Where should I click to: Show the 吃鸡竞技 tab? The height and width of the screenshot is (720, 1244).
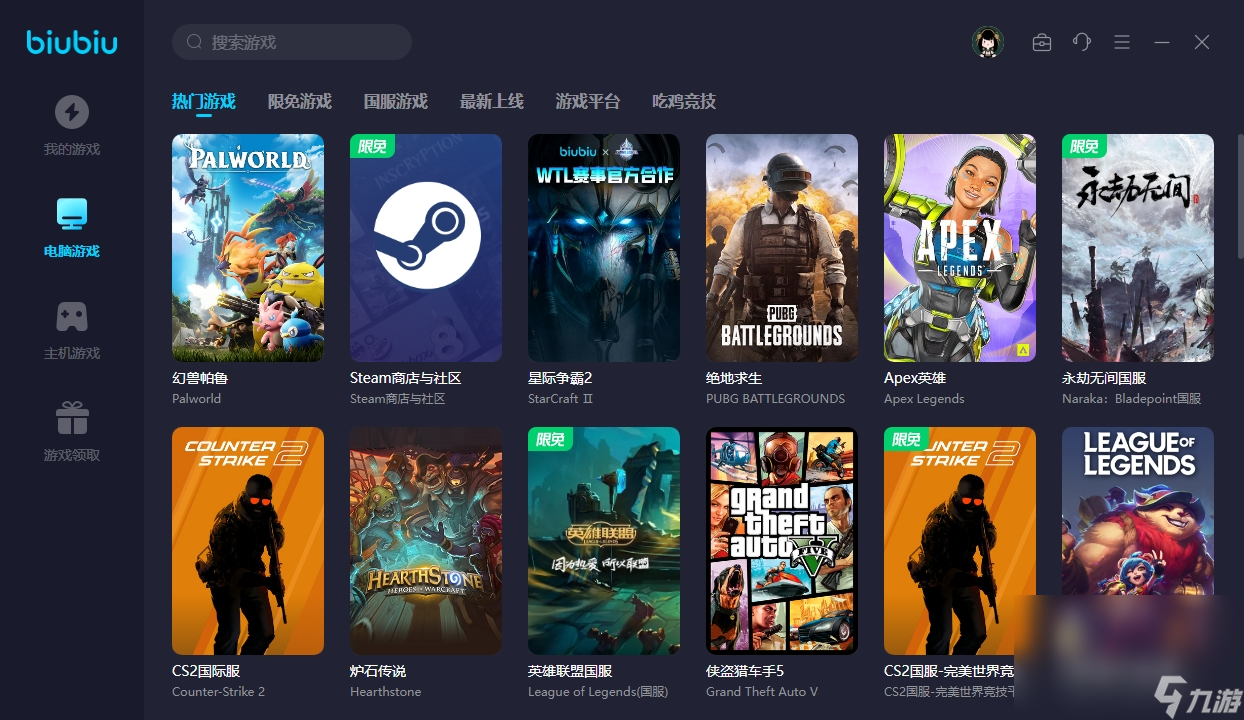click(684, 101)
